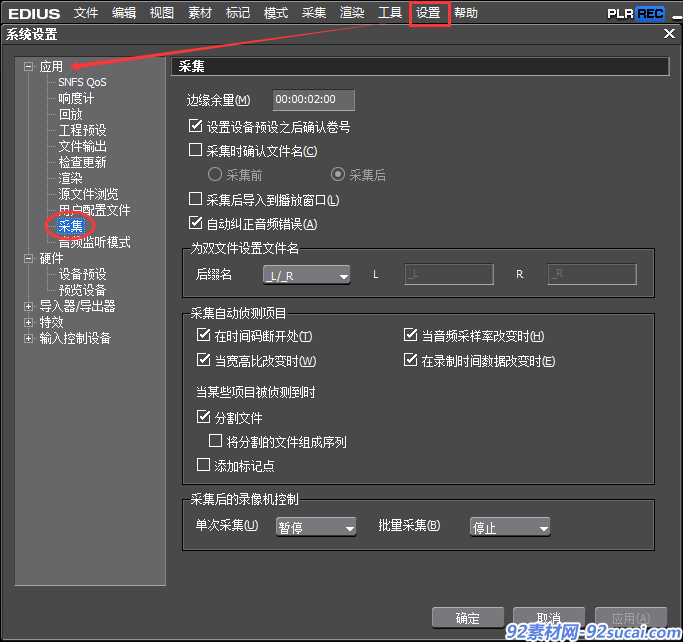Toggle 当宽高比改变时 checkbox
This screenshot has height=642, width=683.
(203, 360)
